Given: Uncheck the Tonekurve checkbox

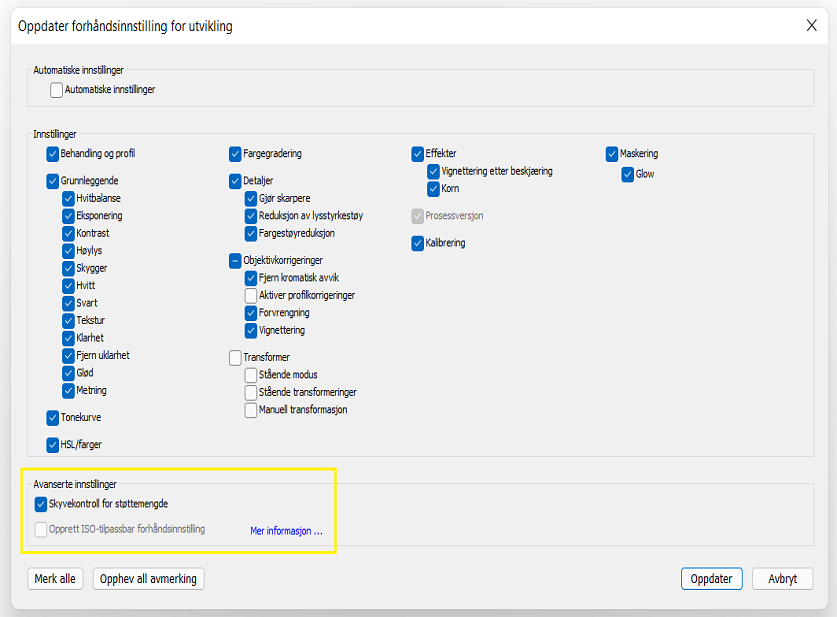Looking at the screenshot, I should (x=53, y=418).
